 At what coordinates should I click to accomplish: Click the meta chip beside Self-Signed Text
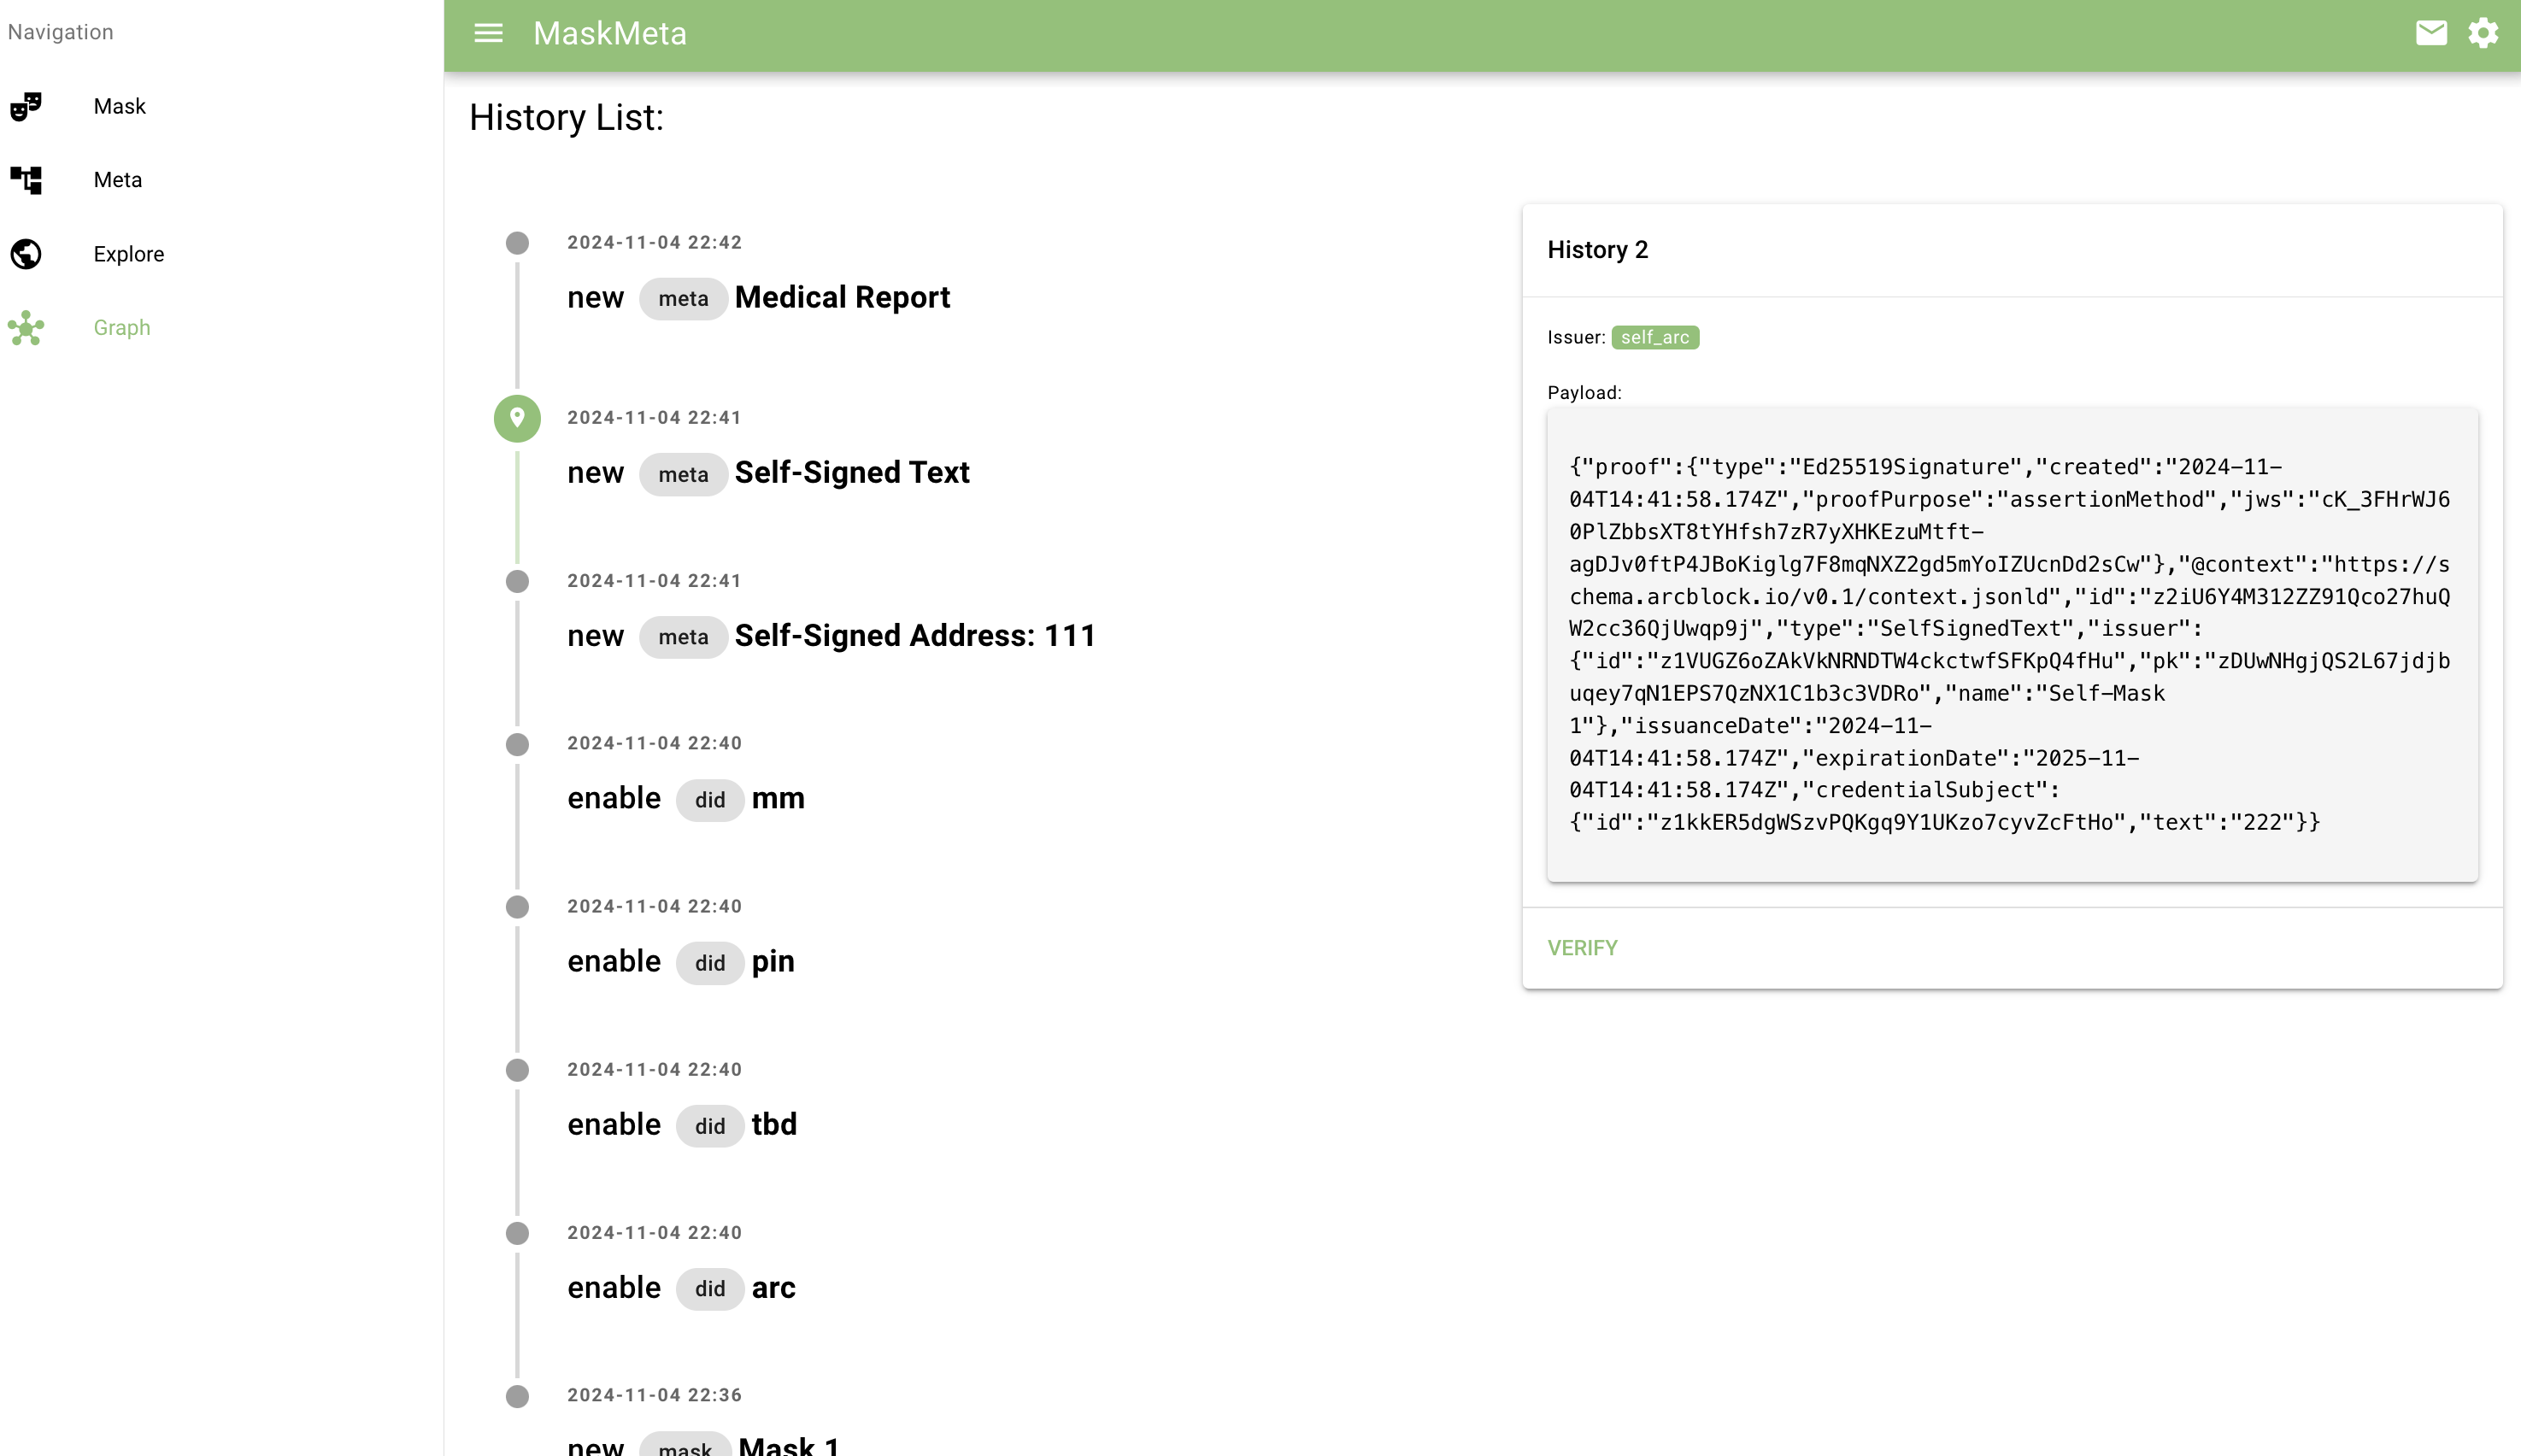(683, 474)
